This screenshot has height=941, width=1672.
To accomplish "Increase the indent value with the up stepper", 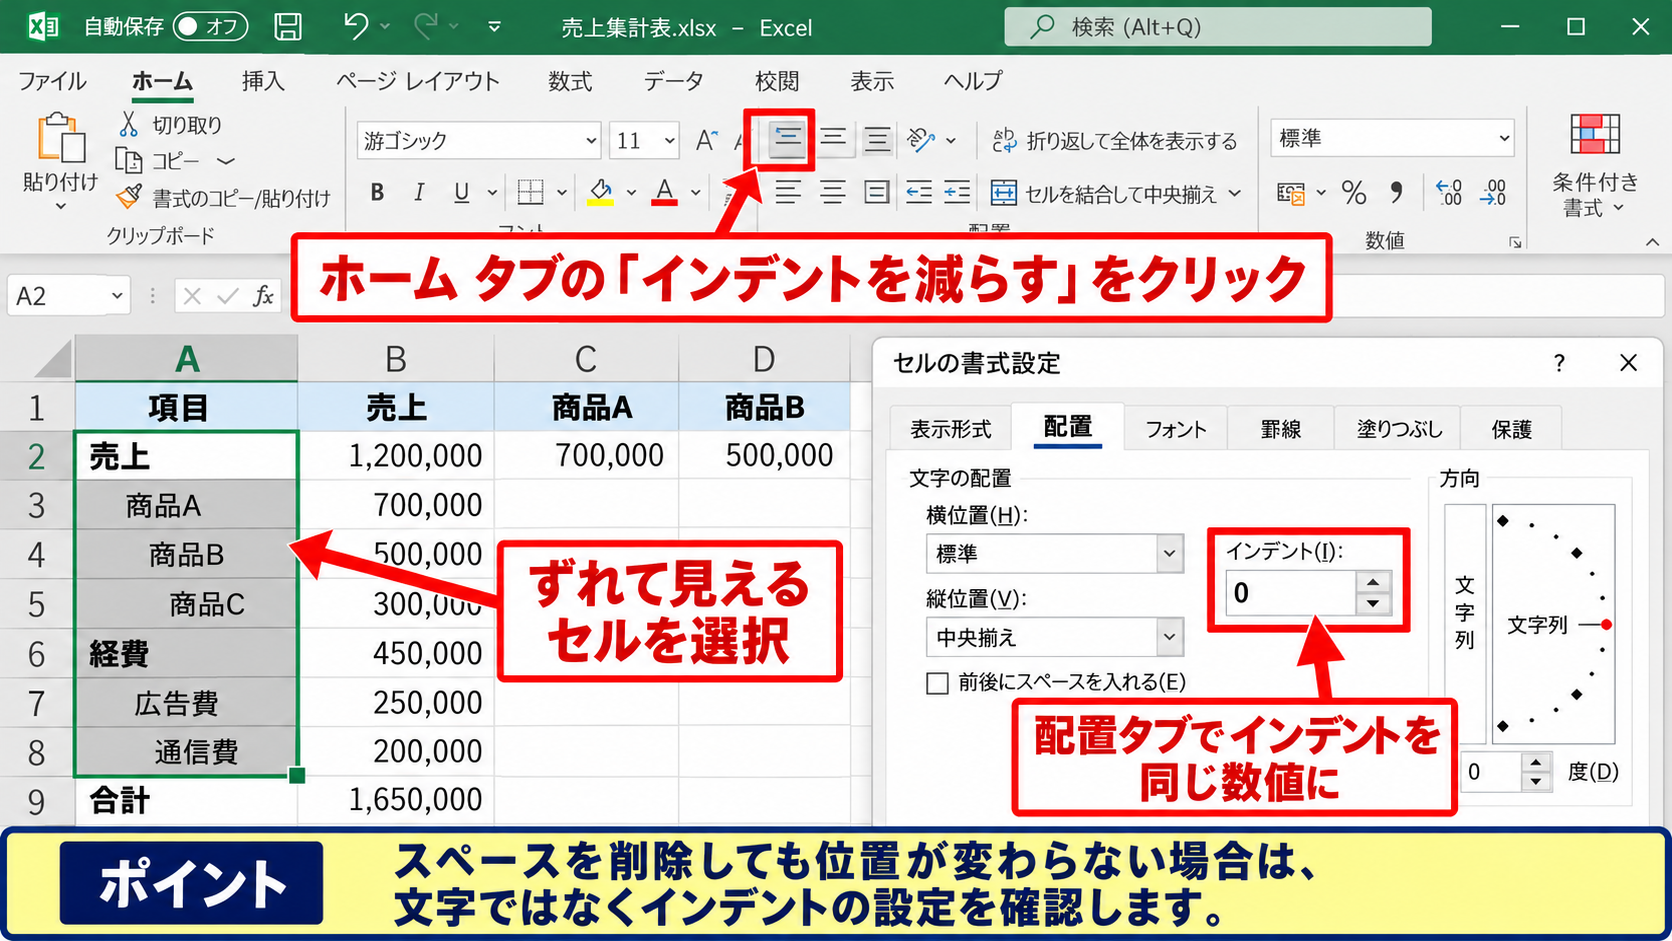I will pyautogui.click(x=1373, y=582).
